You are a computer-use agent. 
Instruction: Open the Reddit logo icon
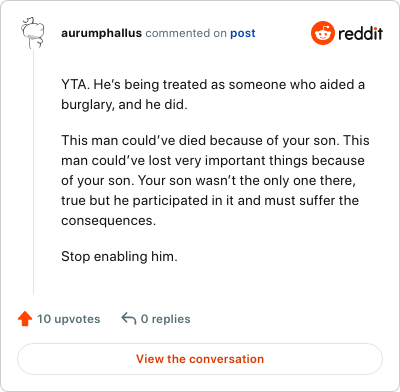[x=323, y=33]
